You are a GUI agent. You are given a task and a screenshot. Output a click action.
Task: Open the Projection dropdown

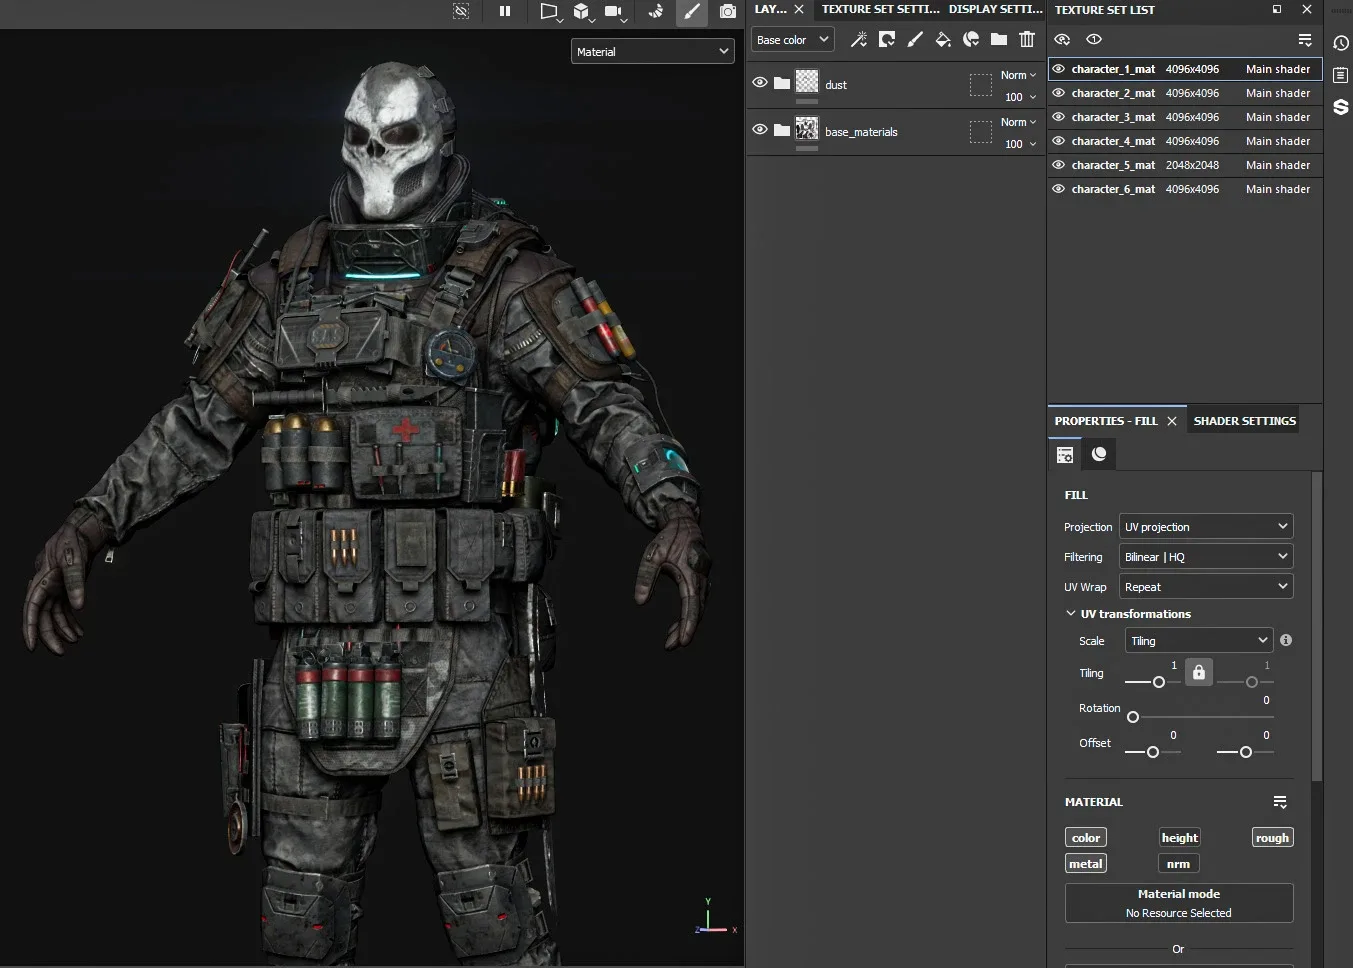(x=1205, y=527)
